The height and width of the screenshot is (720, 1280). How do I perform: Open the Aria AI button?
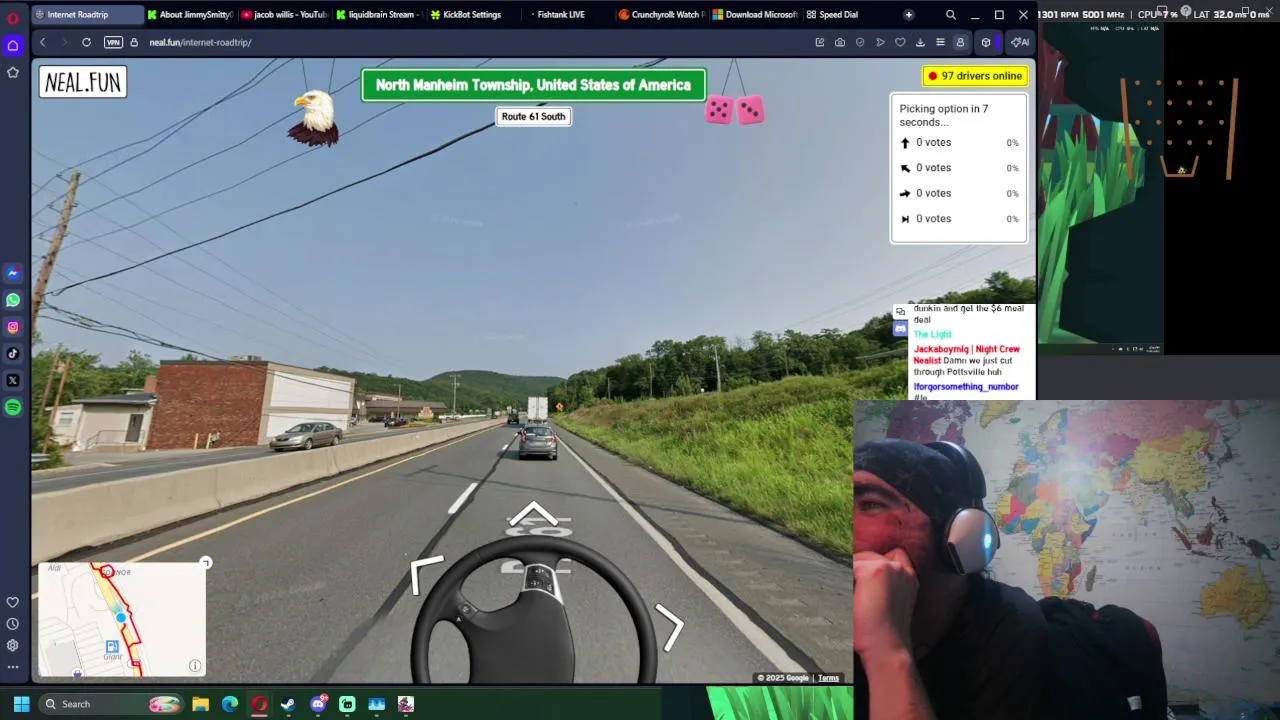[1019, 42]
